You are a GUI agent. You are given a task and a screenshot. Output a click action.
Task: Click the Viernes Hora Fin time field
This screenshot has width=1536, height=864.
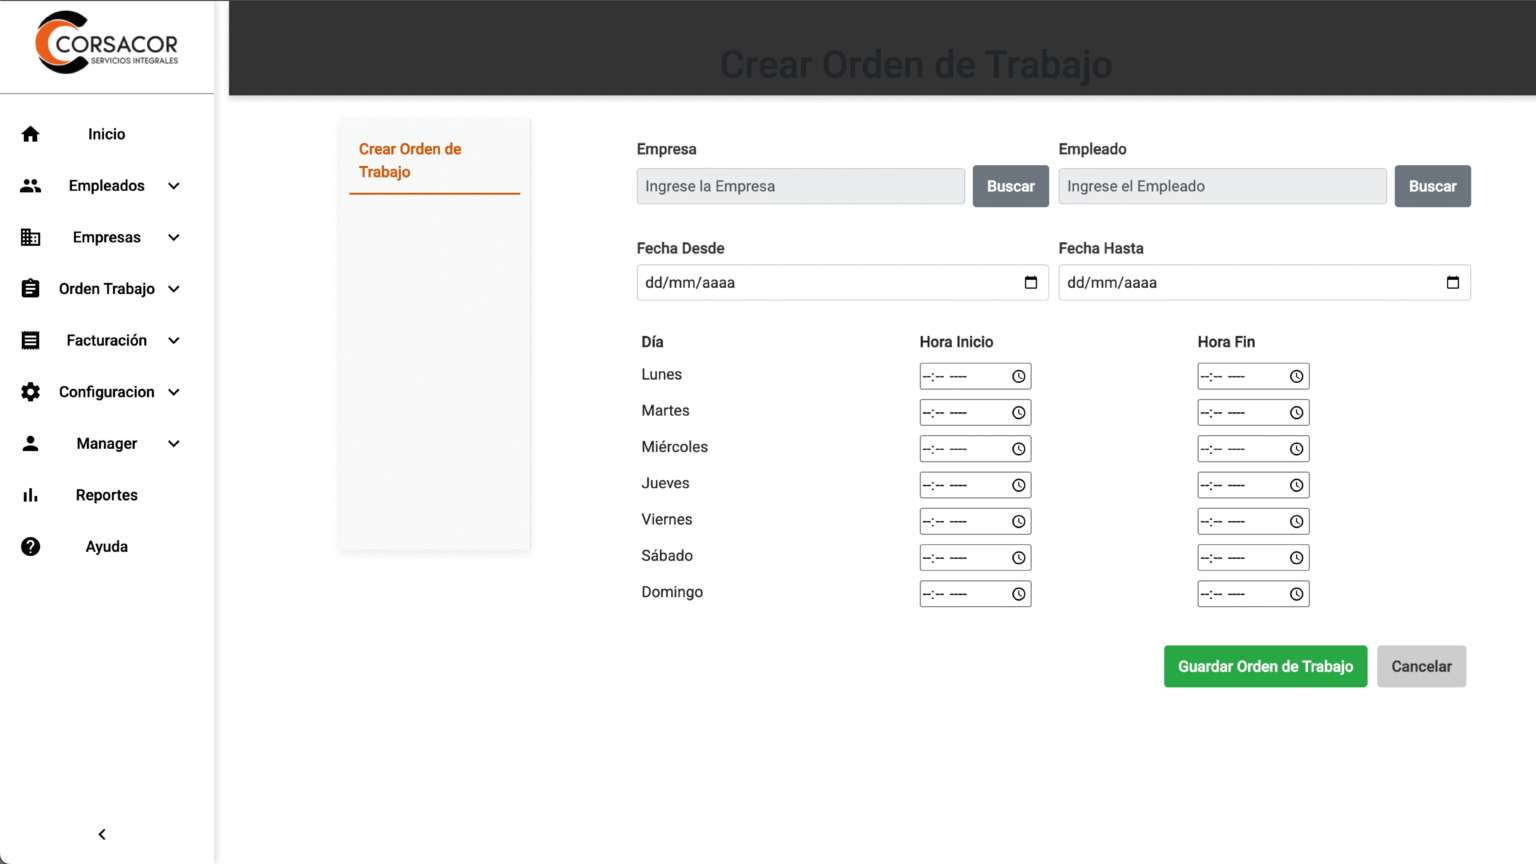click(1241, 522)
